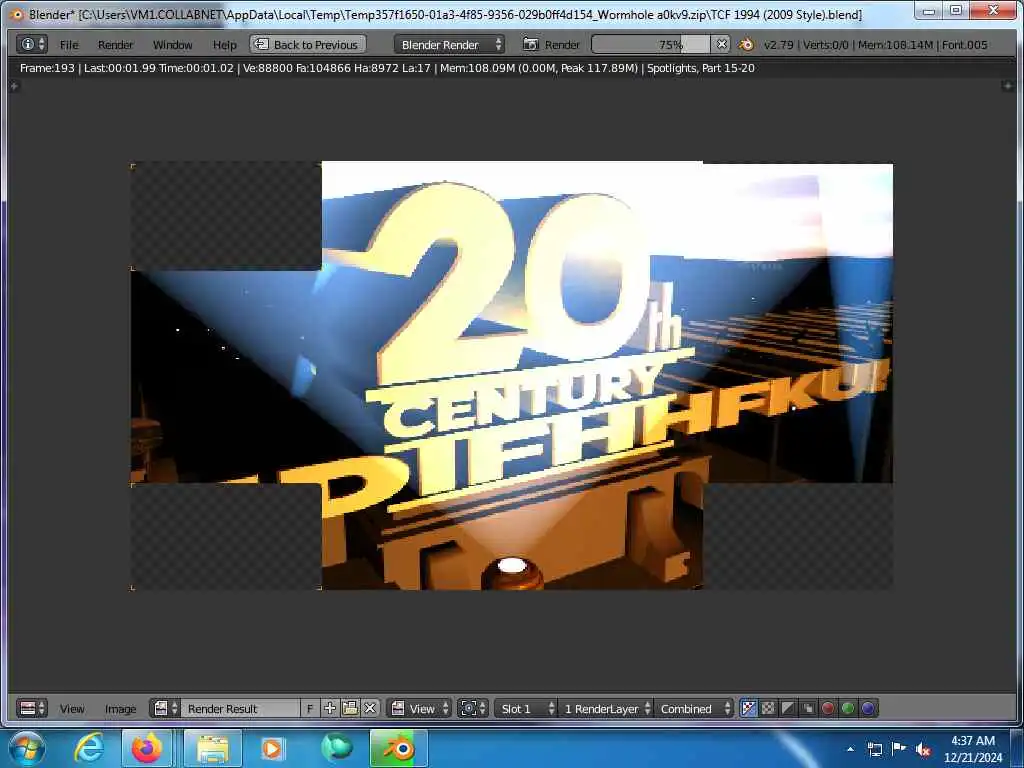The height and width of the screenshot is (768, 1024).
Task: Toggle the fake user F button
Action: [310, 709]
